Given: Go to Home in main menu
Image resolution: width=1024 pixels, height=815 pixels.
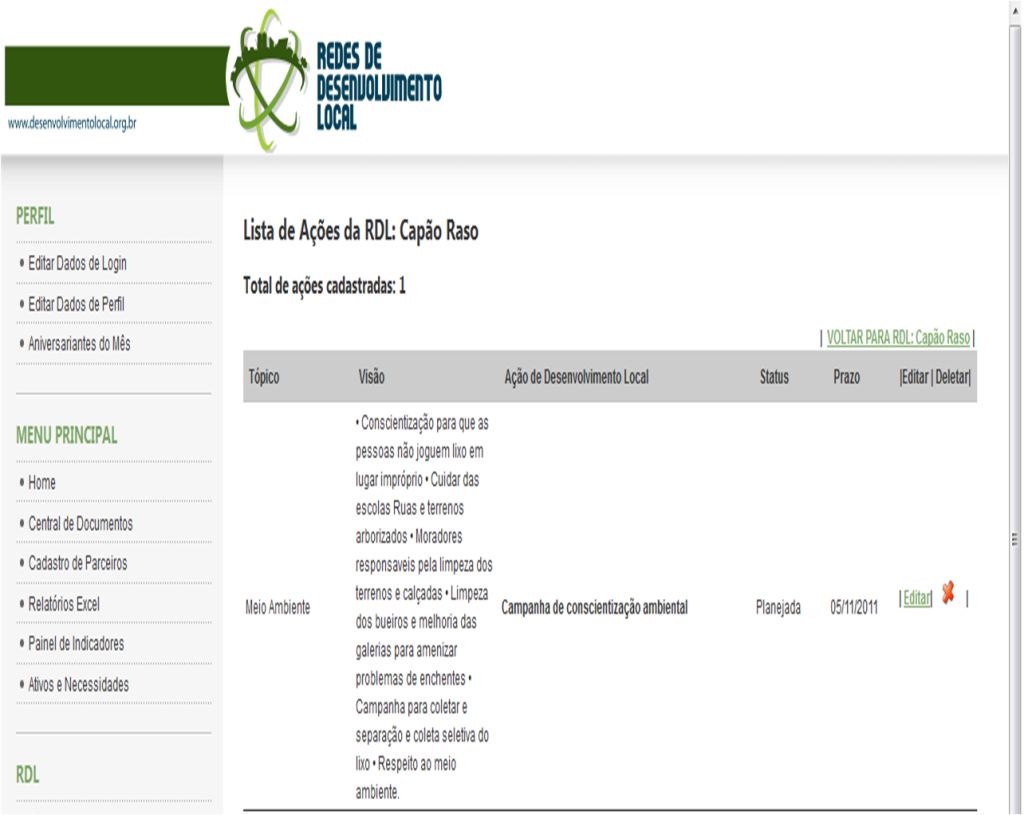Looking at the screenshot, I should click(x=42, y=483).
